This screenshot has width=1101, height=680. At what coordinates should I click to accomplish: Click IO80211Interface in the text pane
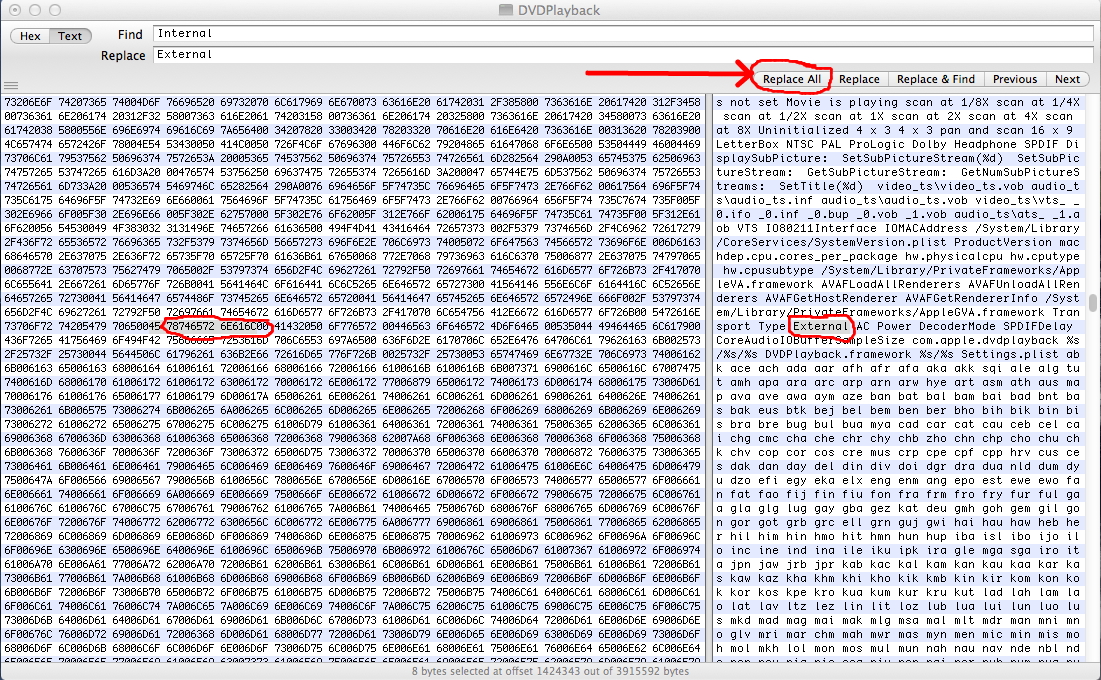click(x=821, y=228)
